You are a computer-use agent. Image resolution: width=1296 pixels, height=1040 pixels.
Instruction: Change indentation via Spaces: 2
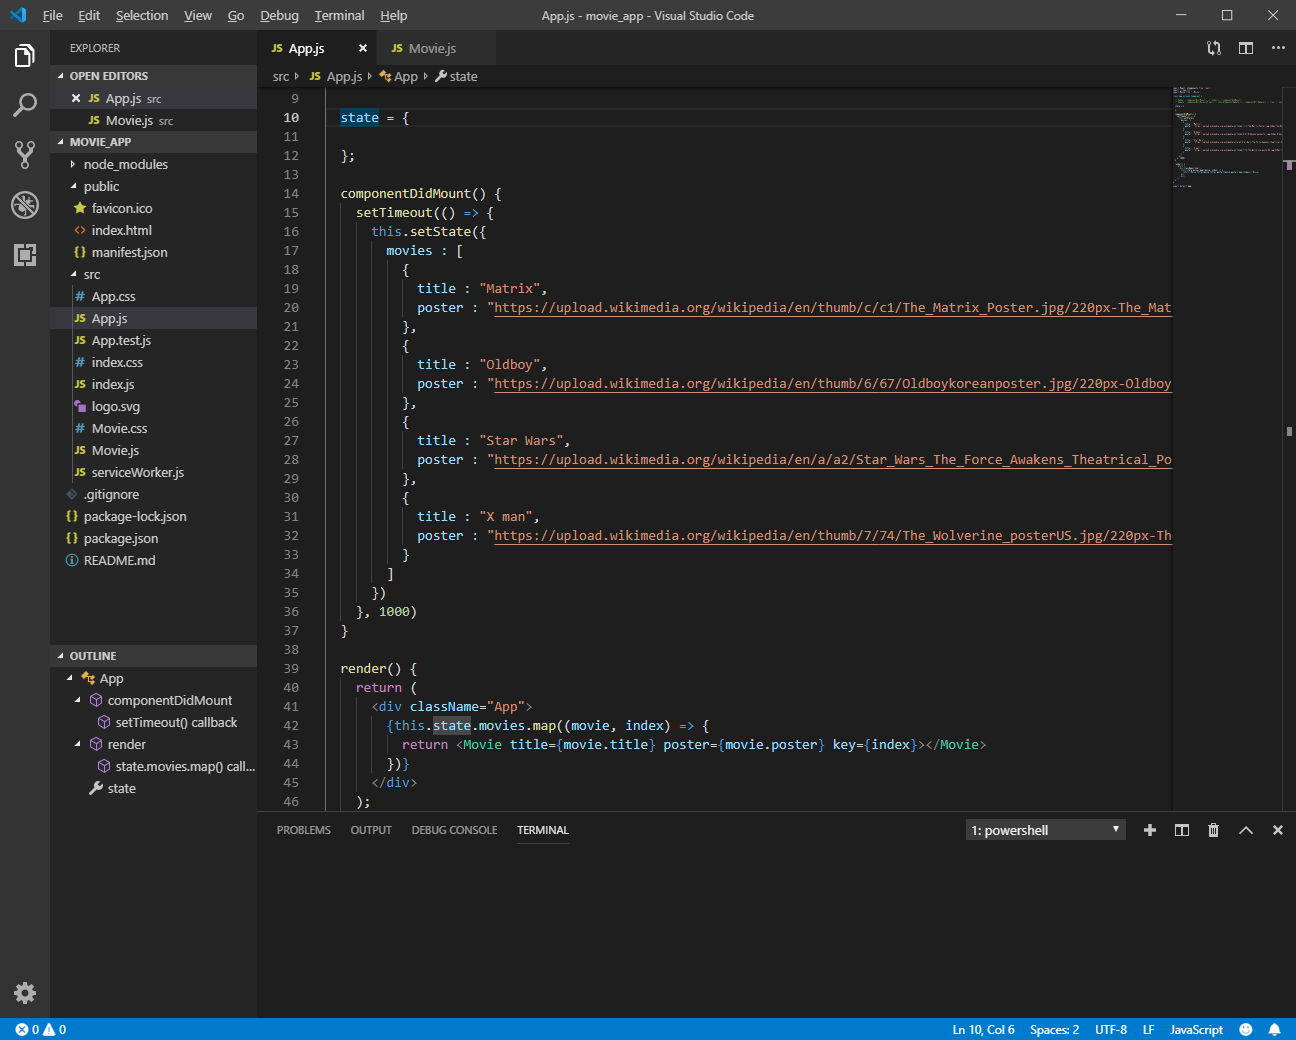[x=1054, y=1029]
